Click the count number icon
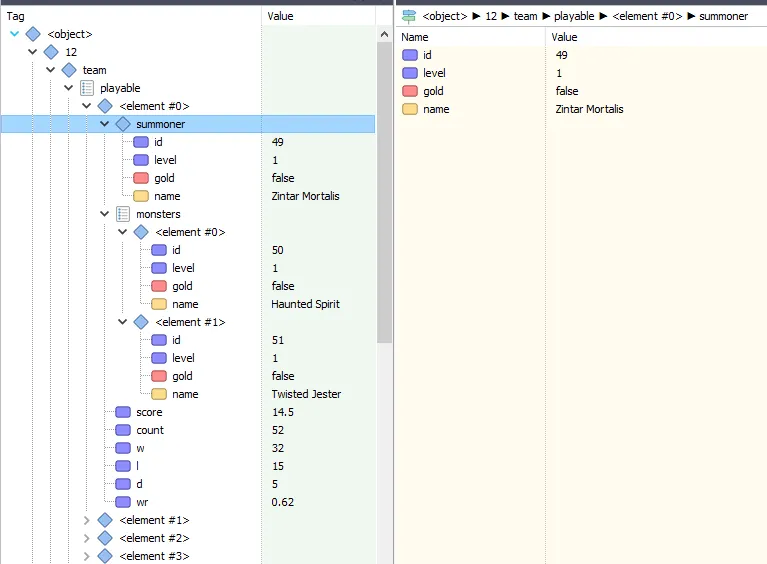 123,430
